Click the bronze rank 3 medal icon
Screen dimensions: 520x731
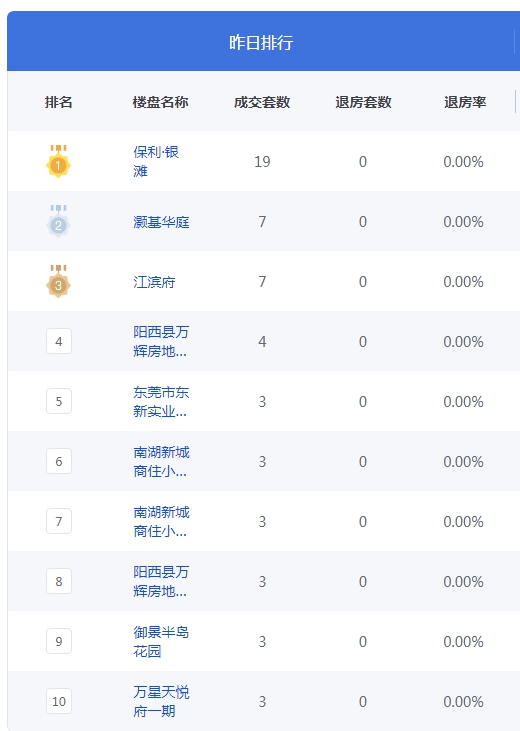58,281
